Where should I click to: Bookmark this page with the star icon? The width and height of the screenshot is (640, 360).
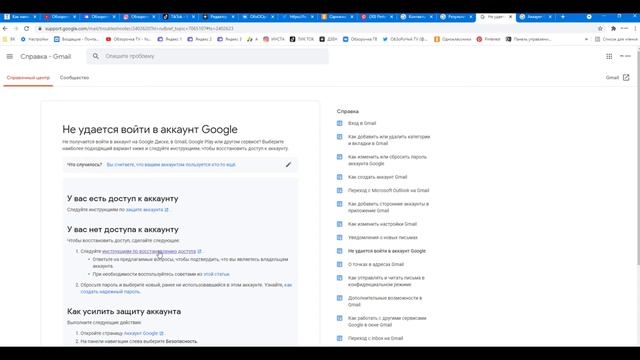tap(600, 29)
